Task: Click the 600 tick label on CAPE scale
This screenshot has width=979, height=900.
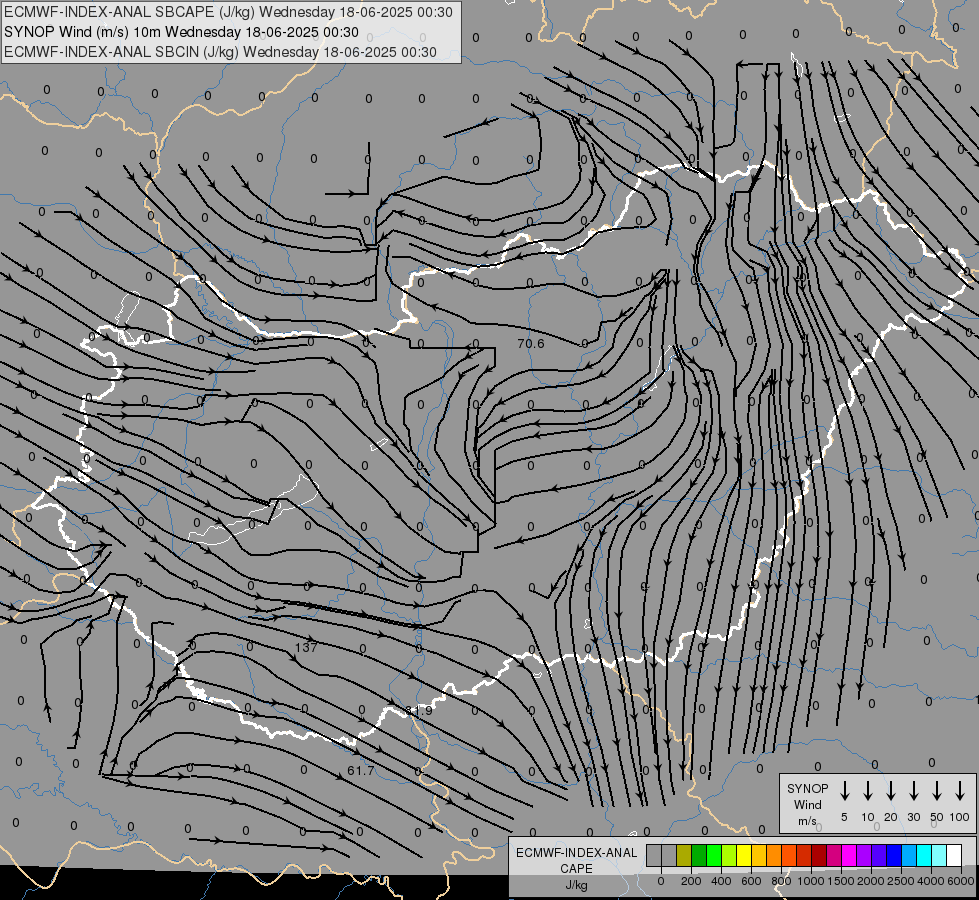Action: coord(751,881)
